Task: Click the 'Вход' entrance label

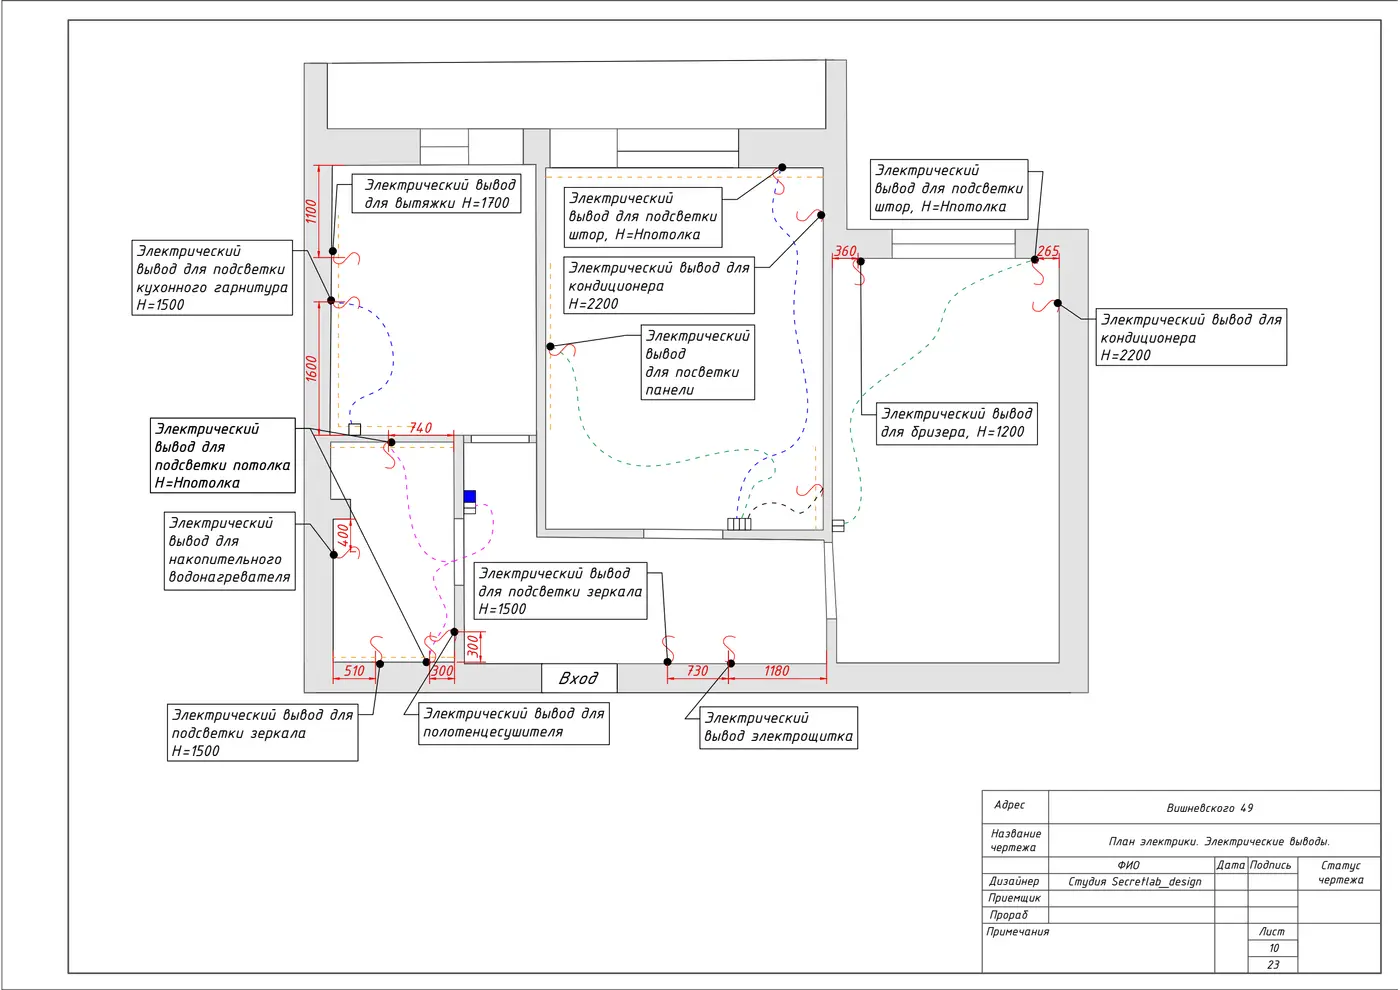Action: coord(579,678)
